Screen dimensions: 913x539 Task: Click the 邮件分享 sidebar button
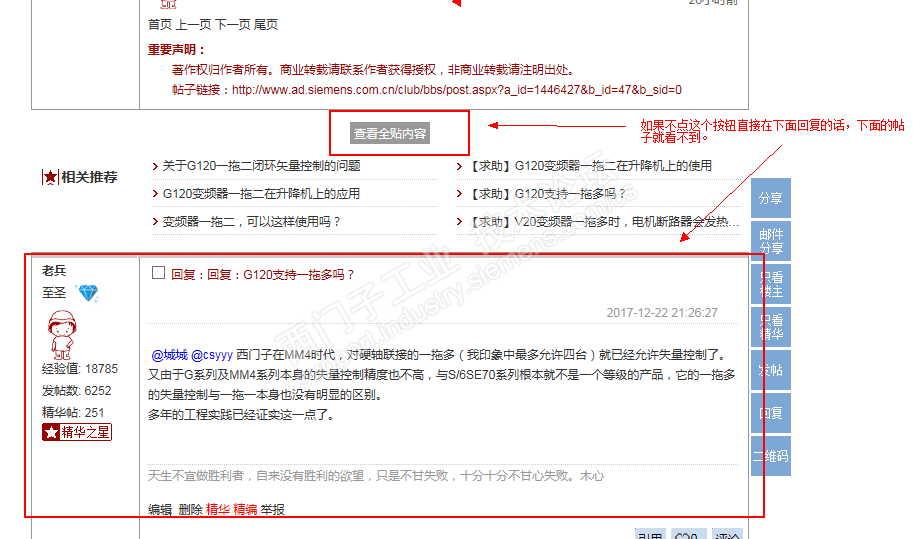tap(771, 241)
